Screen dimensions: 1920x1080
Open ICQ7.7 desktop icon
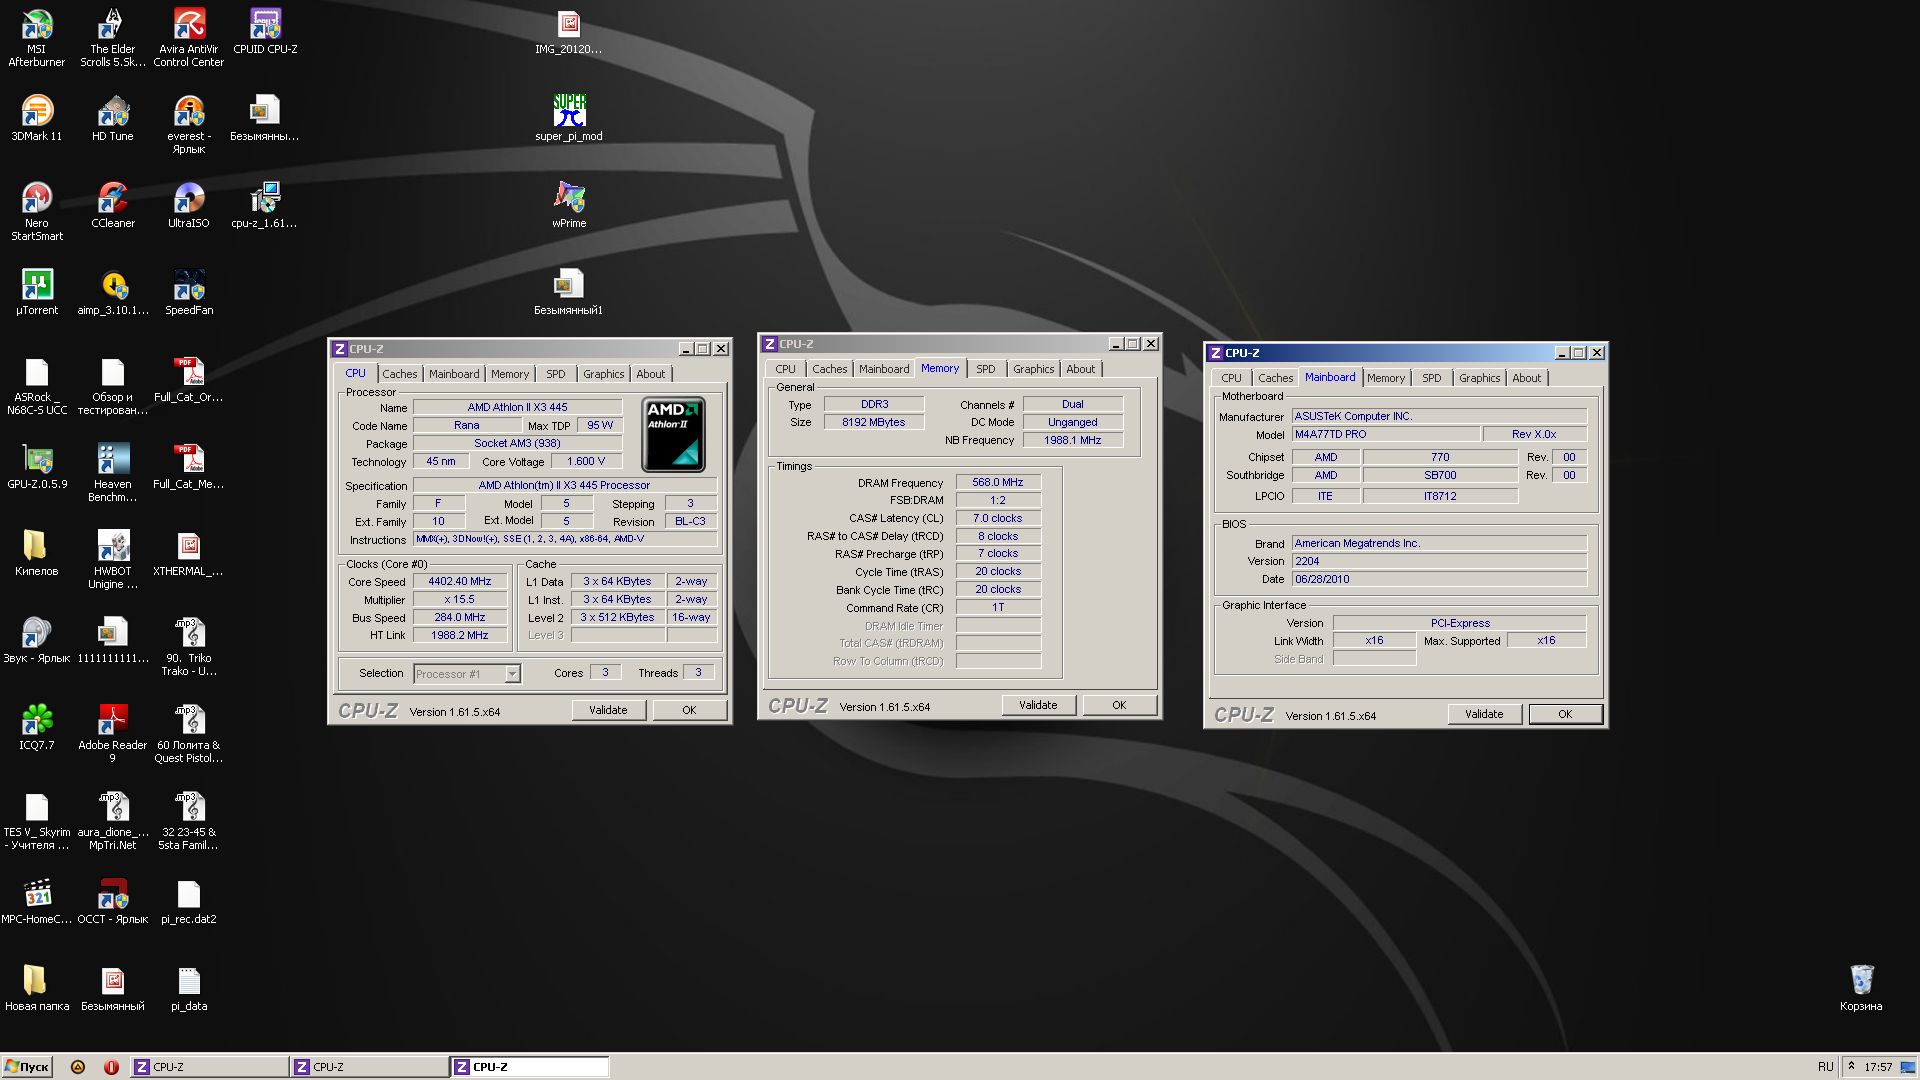point(37,727)
